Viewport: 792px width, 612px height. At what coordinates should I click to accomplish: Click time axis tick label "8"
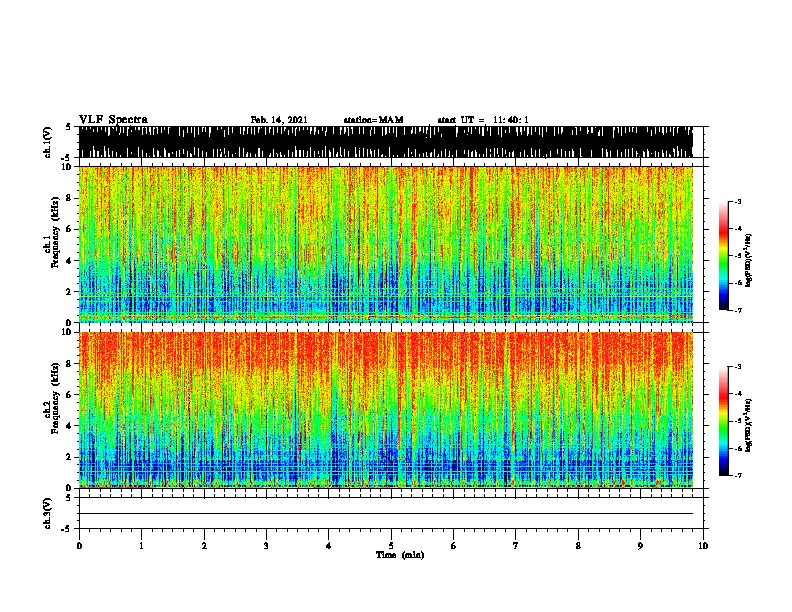tap(578, 546)
